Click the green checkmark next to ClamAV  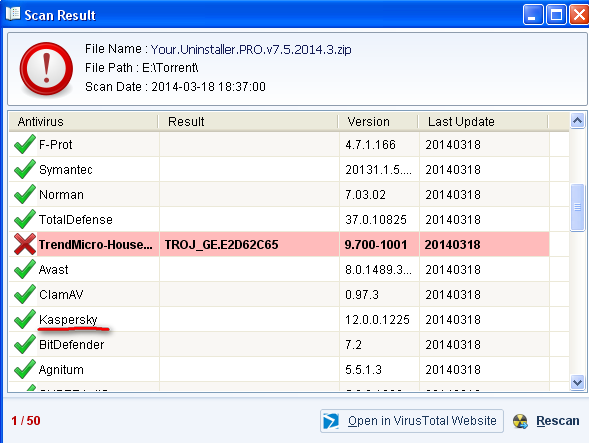[x=25, y=294]
